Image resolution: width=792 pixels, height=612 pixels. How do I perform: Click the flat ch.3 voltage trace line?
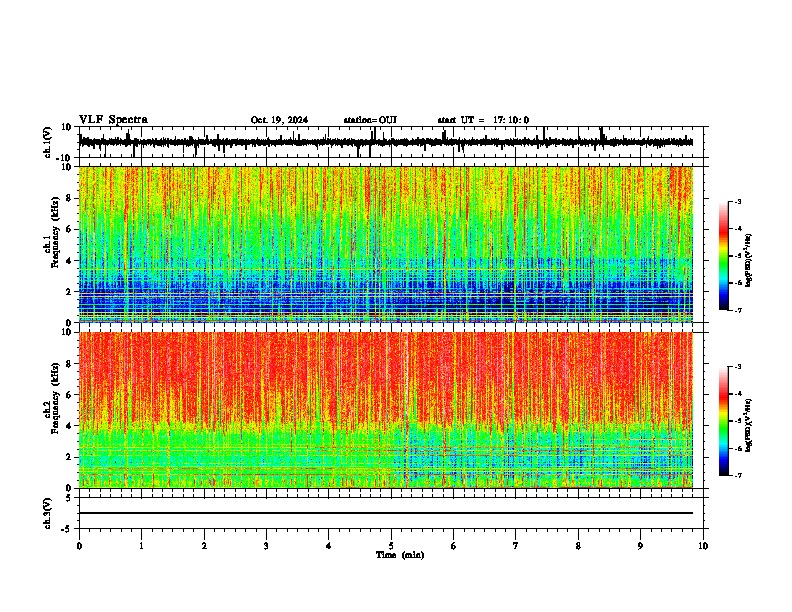[386, 513]
